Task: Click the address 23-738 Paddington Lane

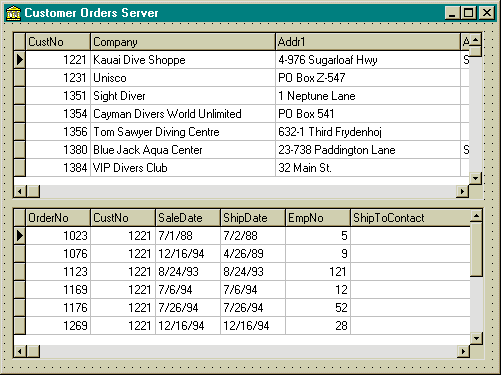Action: click(368, 150)
